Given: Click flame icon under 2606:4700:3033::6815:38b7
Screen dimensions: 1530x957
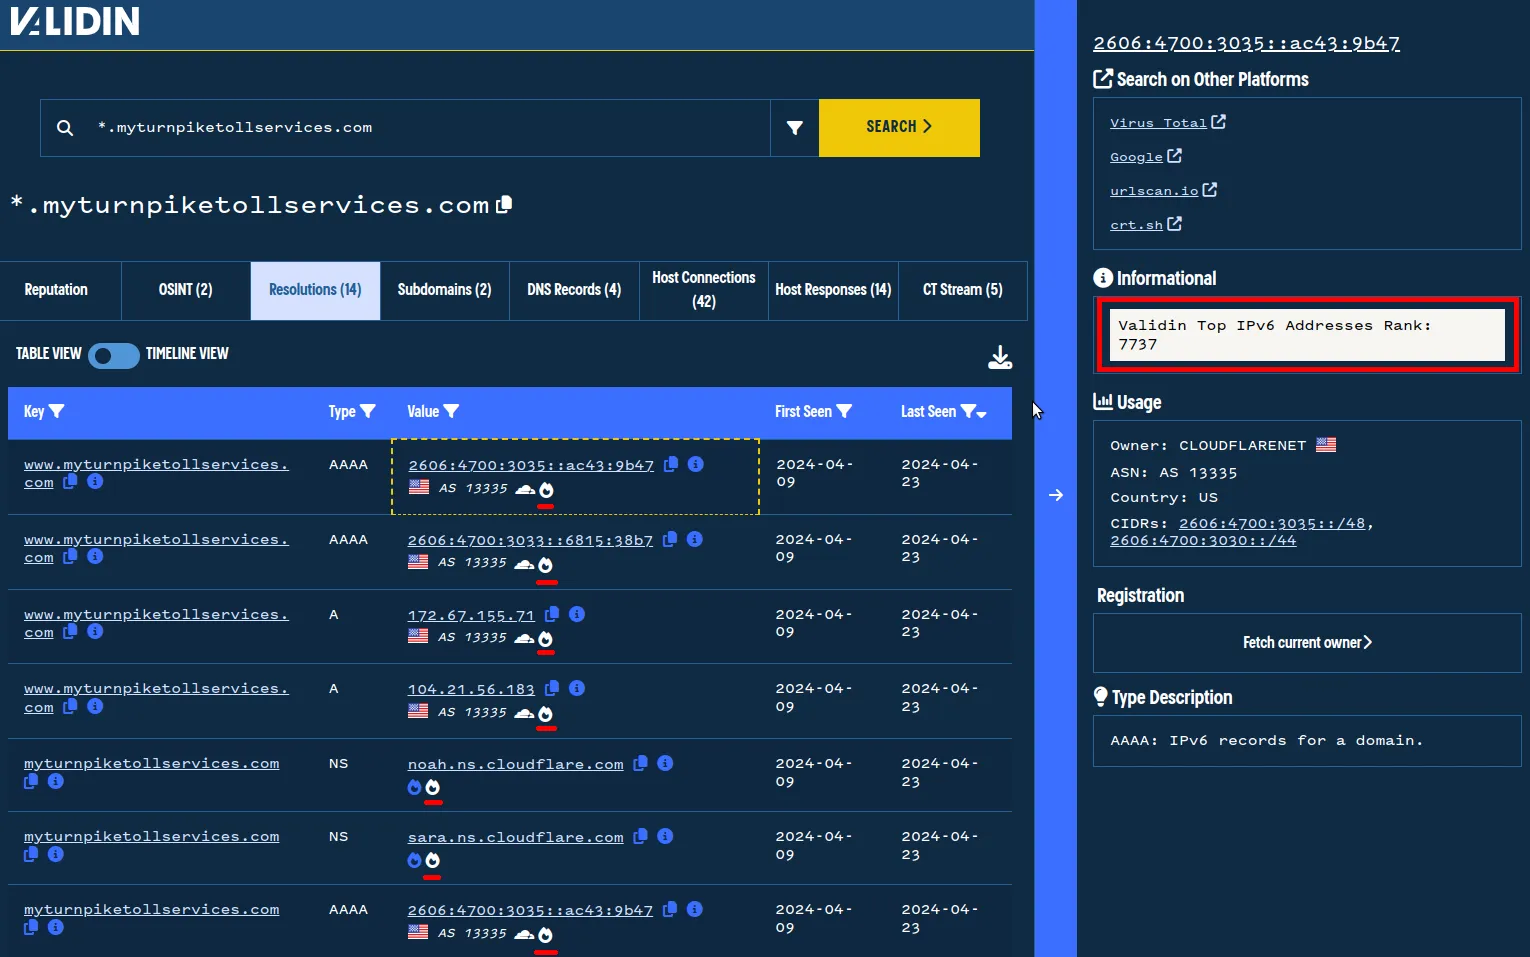Looking at the screenshot, I should click(545, 565).
